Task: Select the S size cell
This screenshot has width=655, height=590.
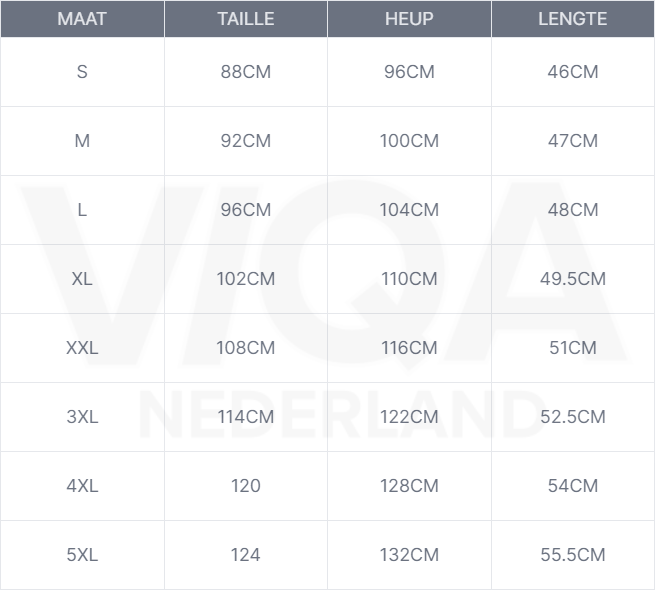Action: click(x=82, y=72)
